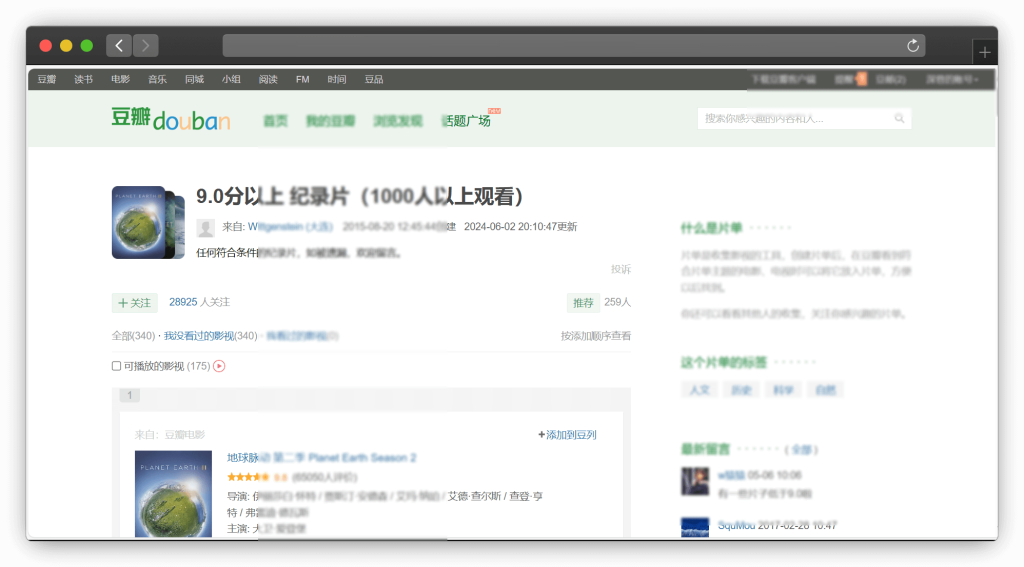Open 读书 in the top navigation
This screenshot has height=567, width=1024.
[83, 79]
